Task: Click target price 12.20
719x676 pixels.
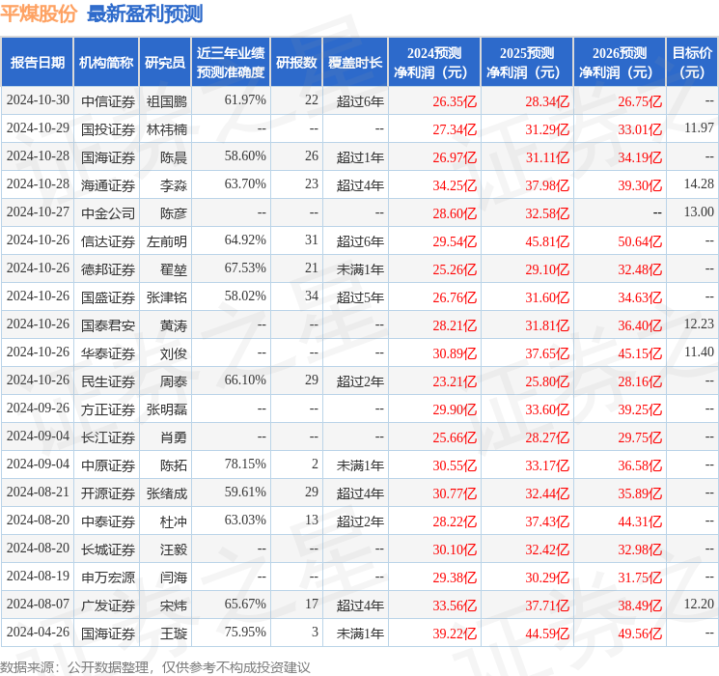Action: tap(699, 604)
